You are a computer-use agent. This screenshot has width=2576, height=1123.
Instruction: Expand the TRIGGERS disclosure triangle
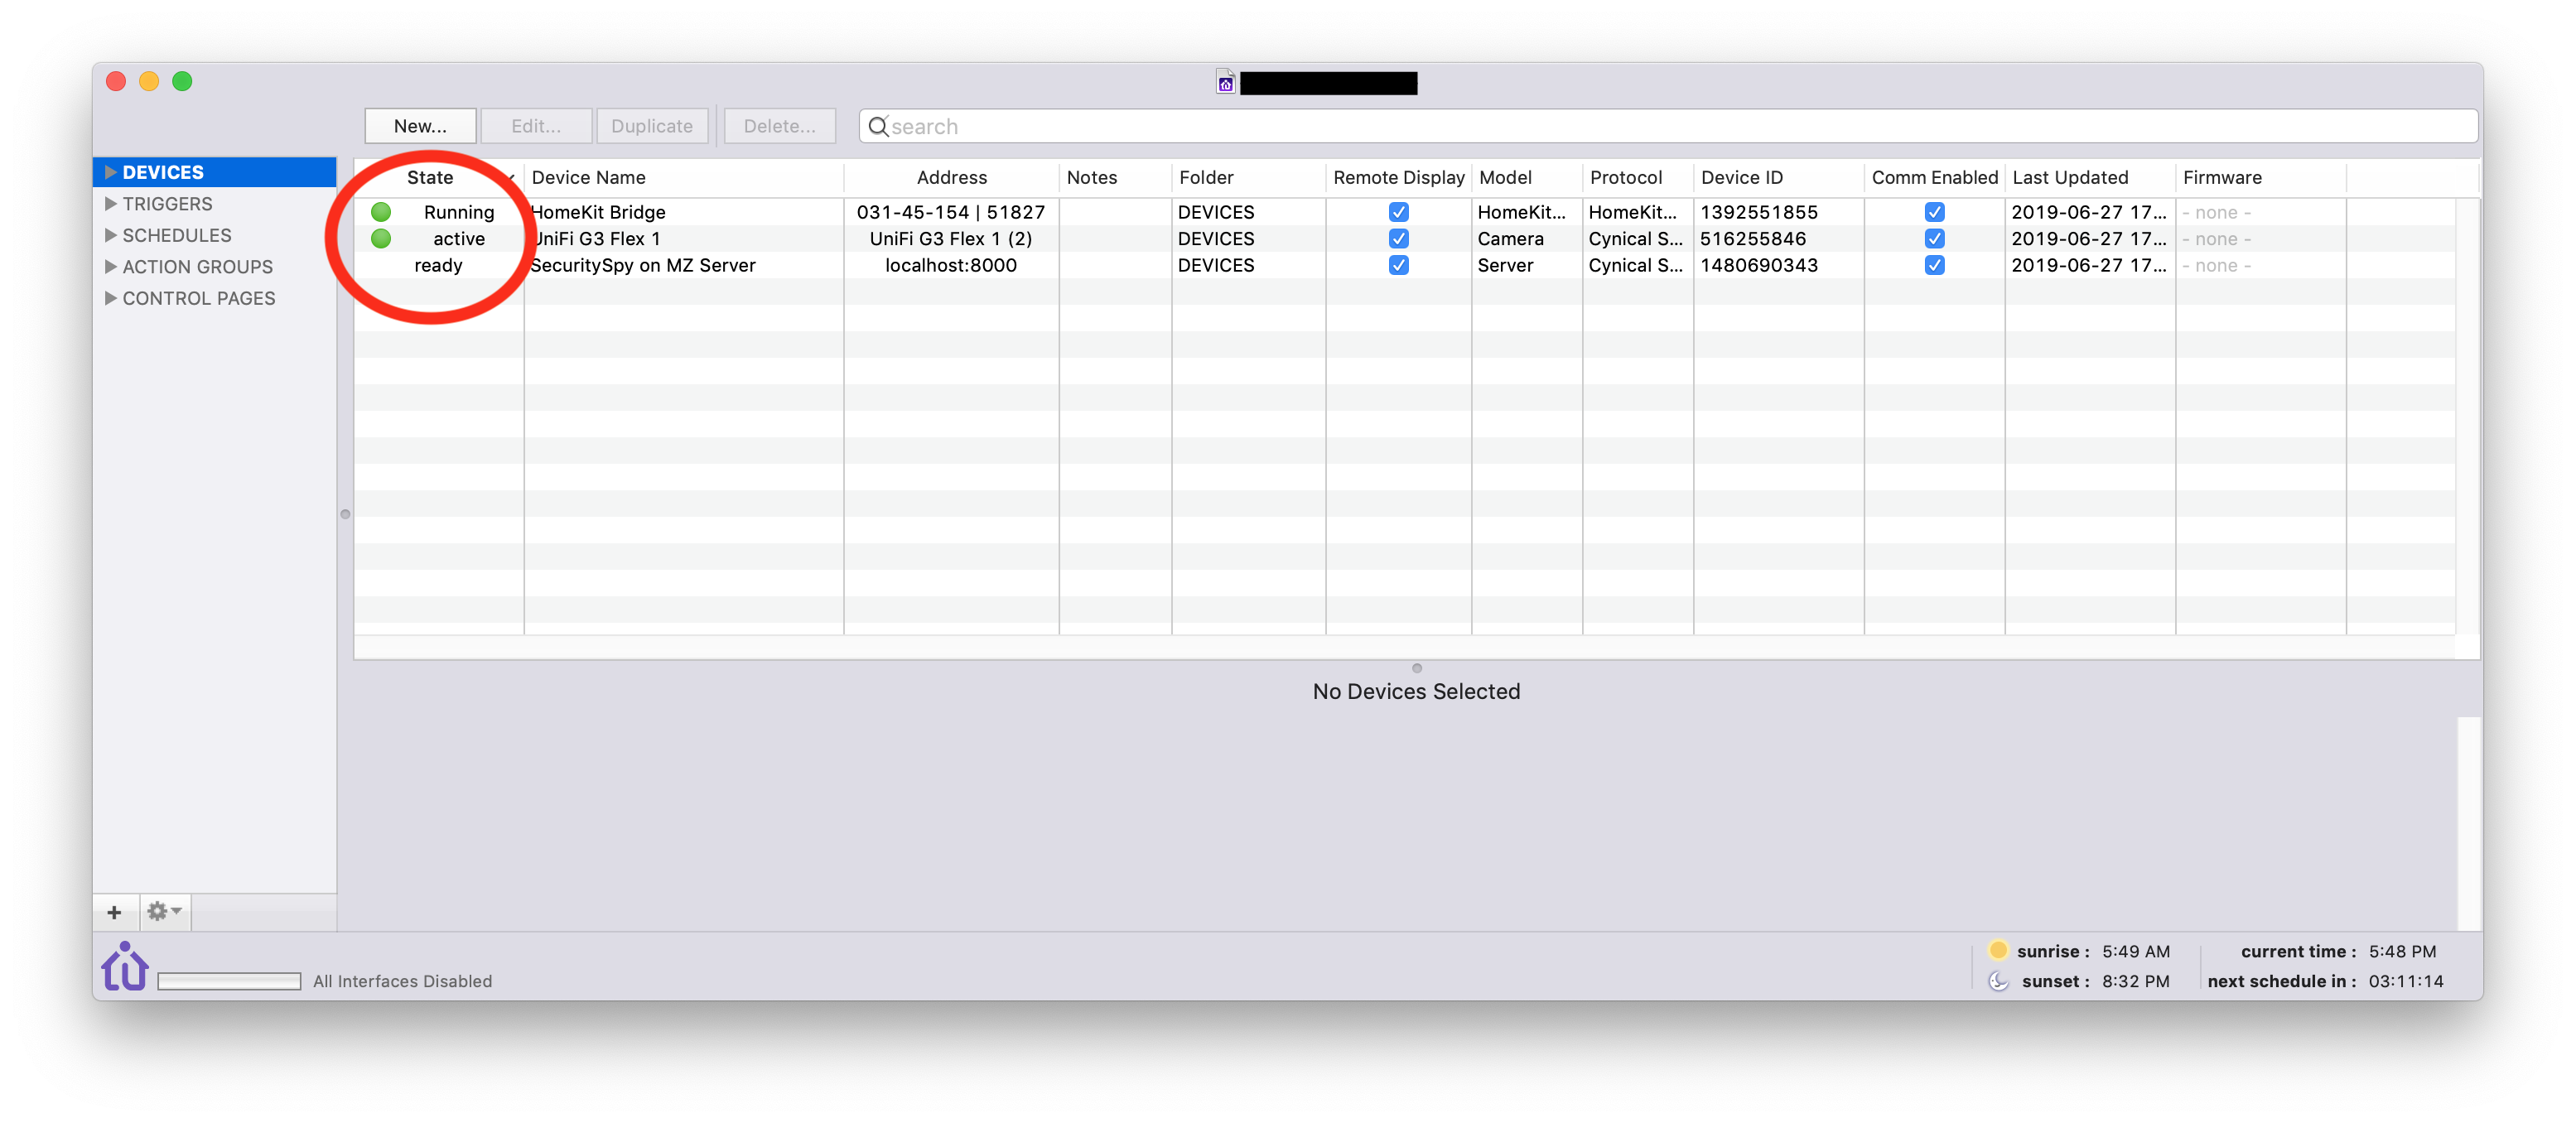[110, 203]
